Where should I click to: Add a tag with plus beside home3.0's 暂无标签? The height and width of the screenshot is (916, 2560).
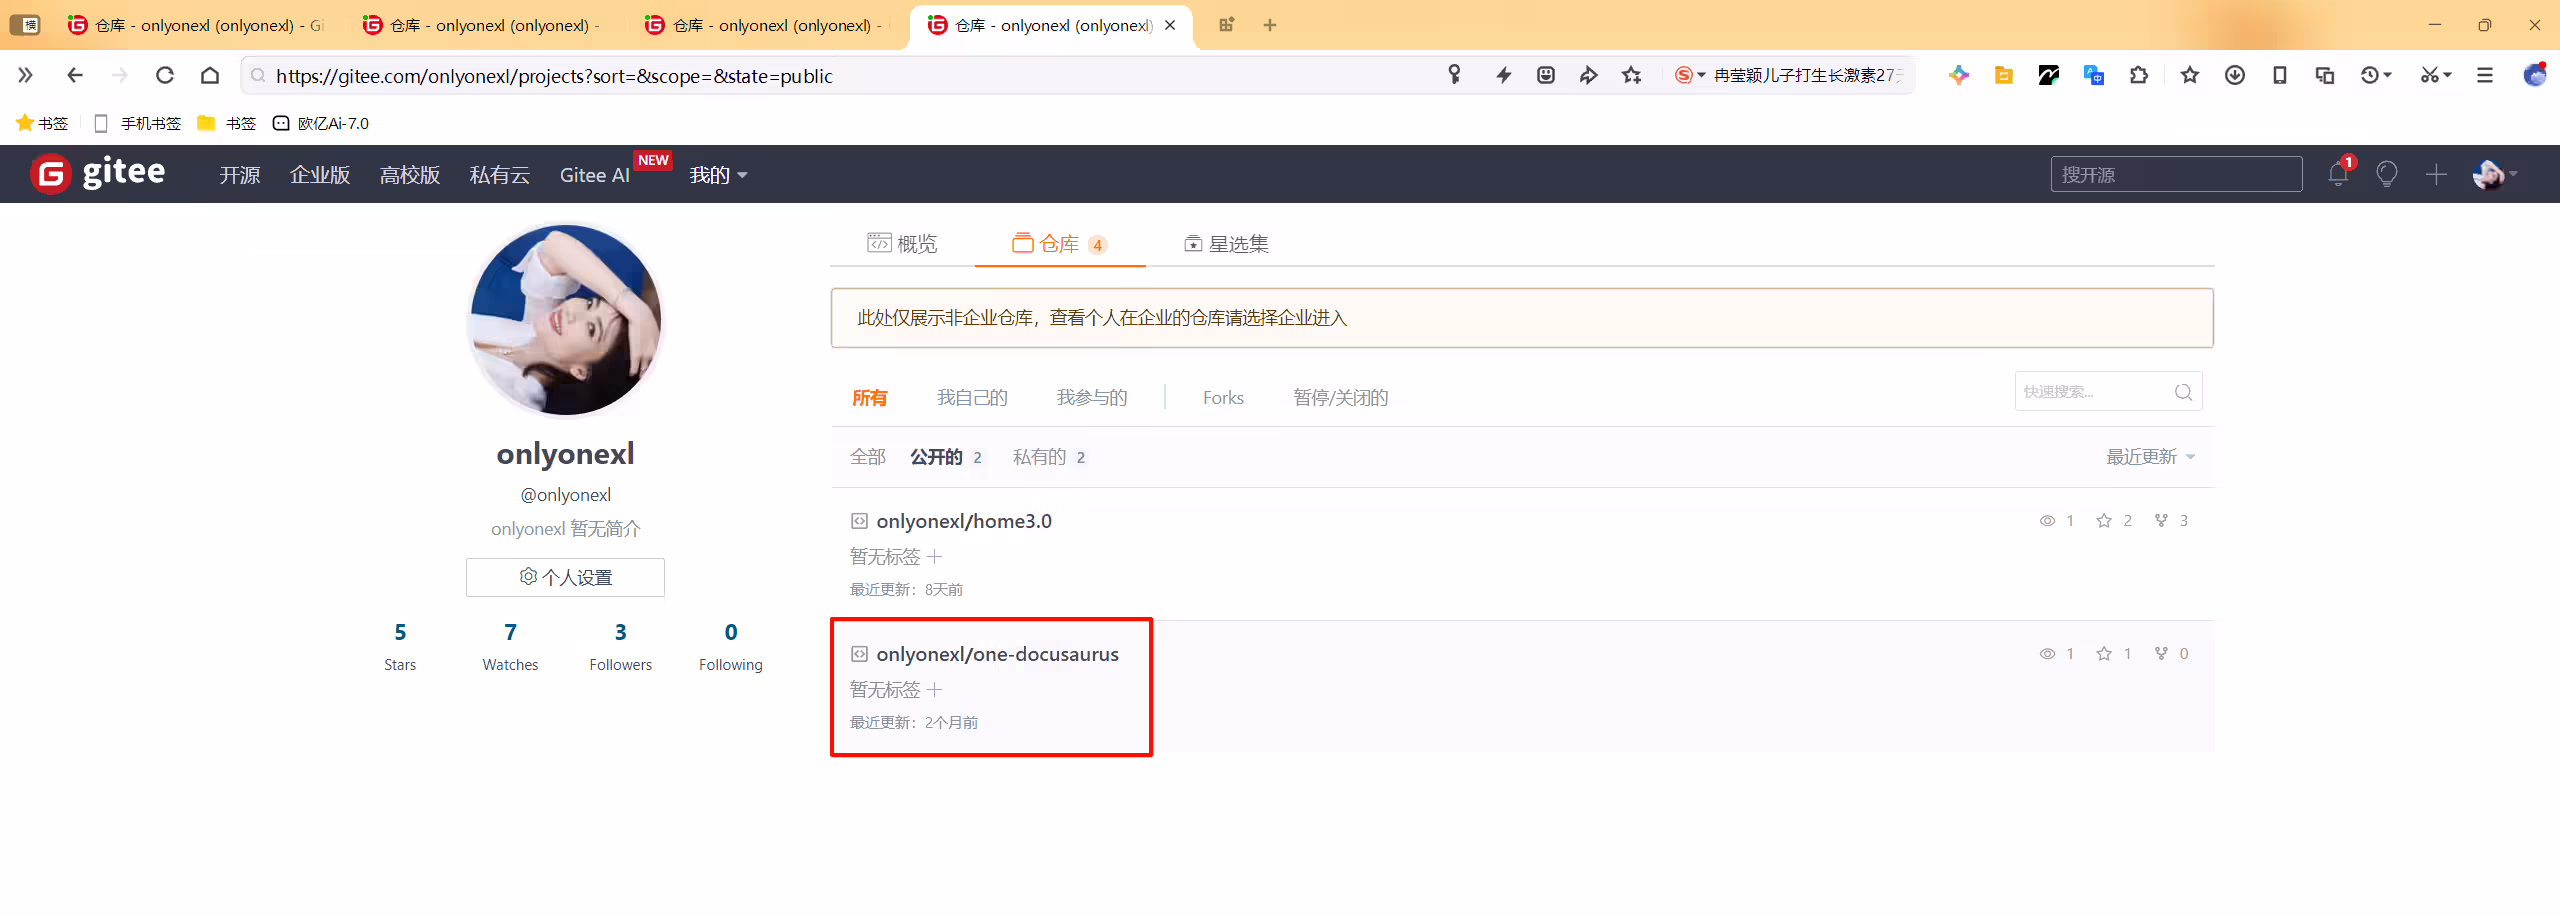point(934,556)
